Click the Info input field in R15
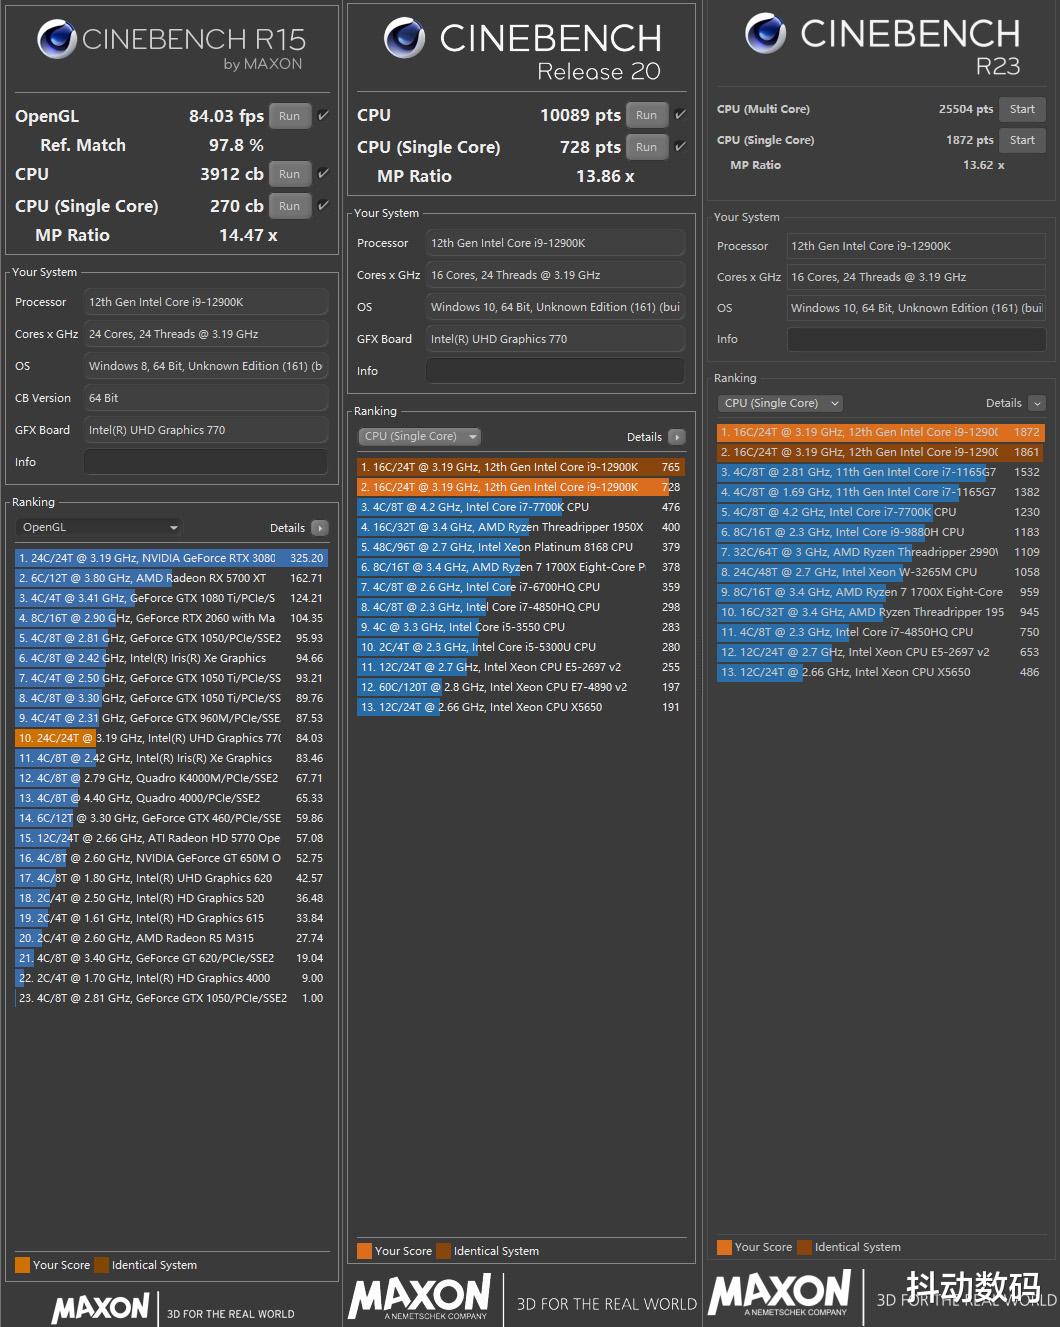1060x1327 pixels. click(206, 462)
